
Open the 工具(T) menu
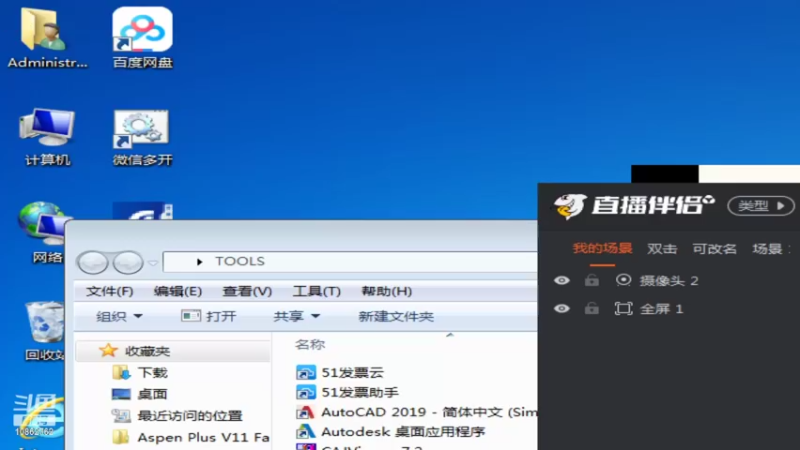[x=316, y=291]
